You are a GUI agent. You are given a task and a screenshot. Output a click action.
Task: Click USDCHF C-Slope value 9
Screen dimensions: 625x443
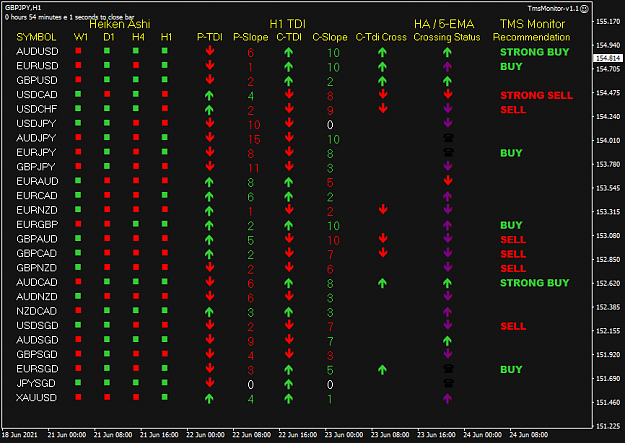(330, 110)
